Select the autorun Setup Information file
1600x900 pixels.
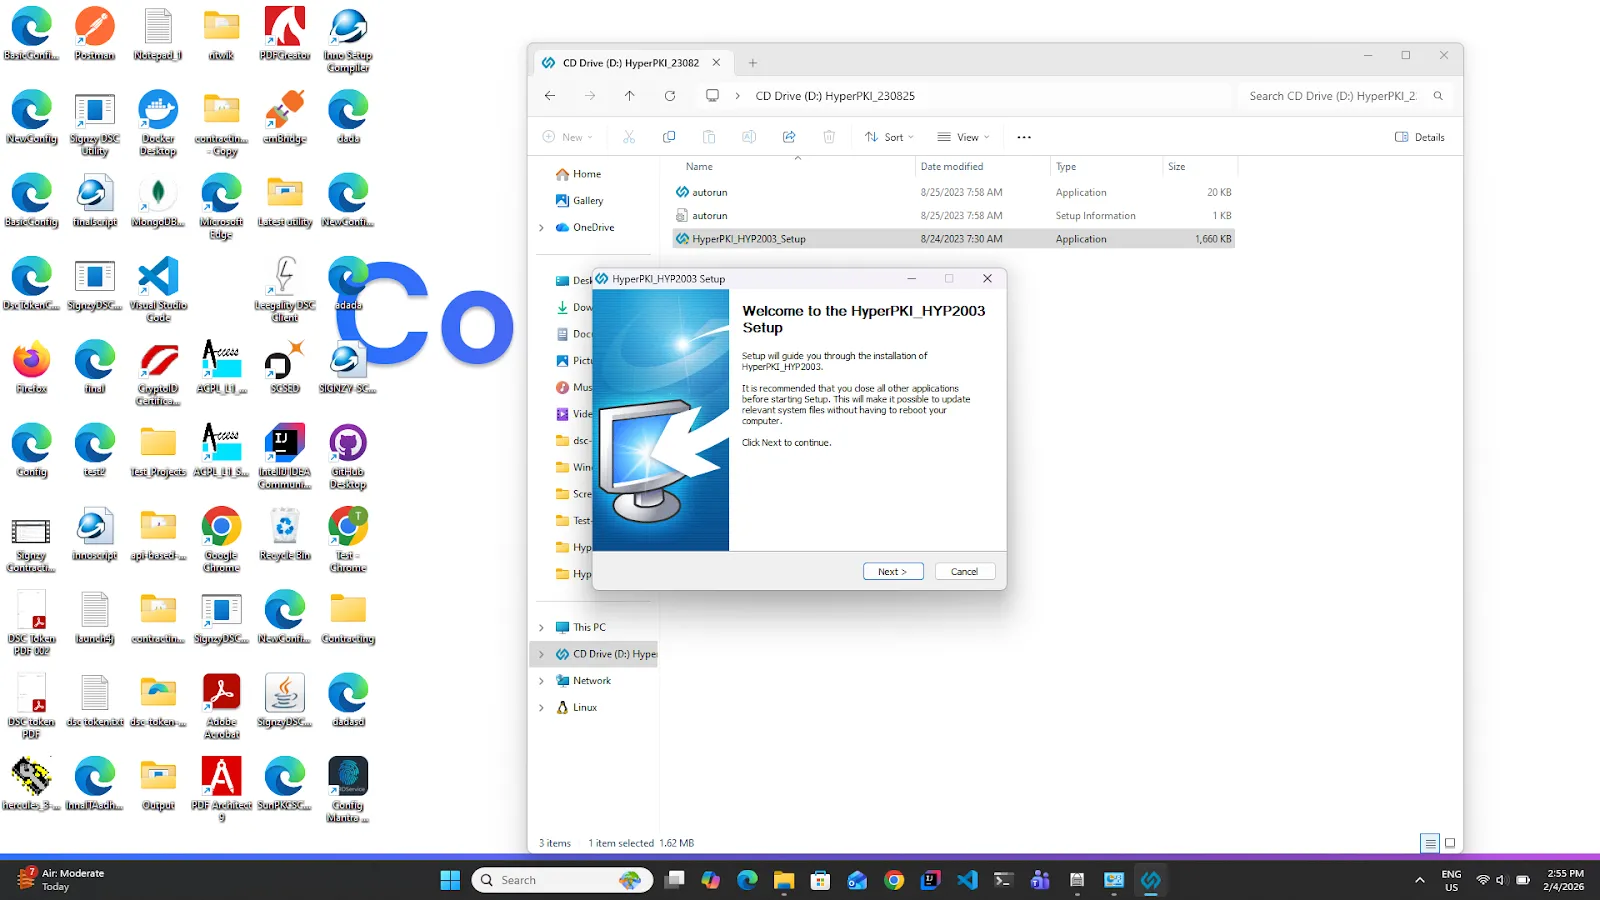[954, 216]
